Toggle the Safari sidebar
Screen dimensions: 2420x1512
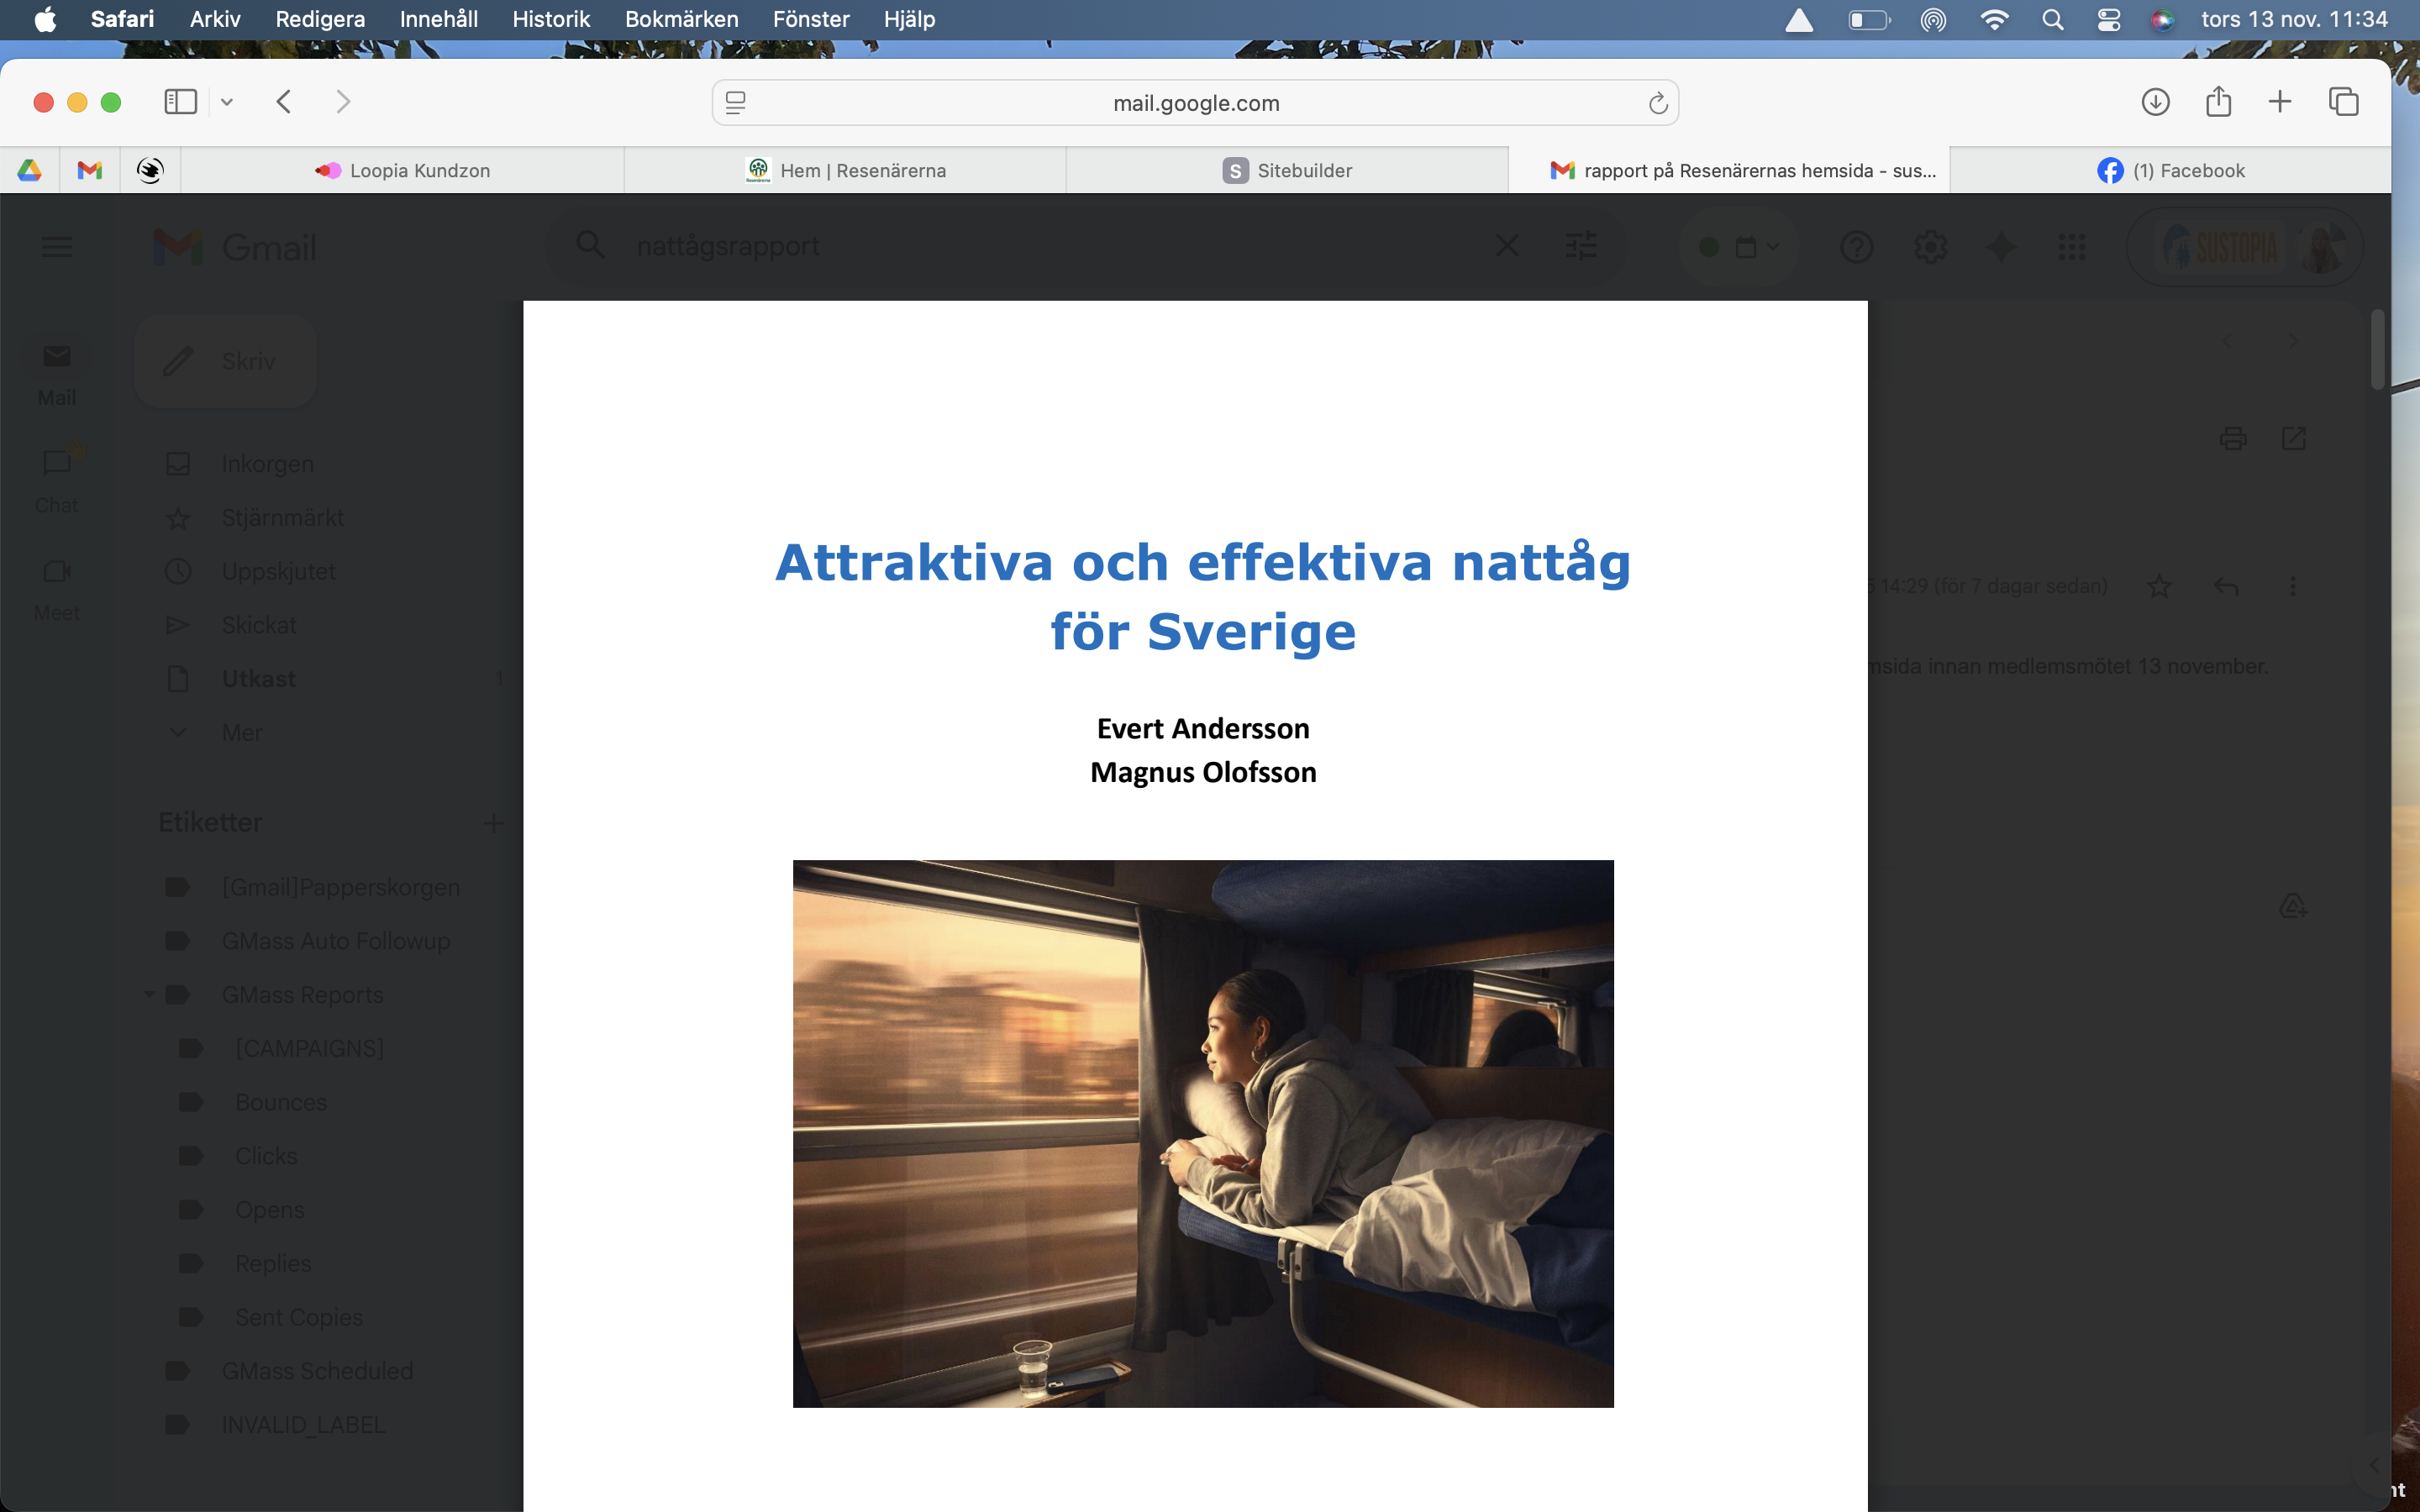coord(179,101)
